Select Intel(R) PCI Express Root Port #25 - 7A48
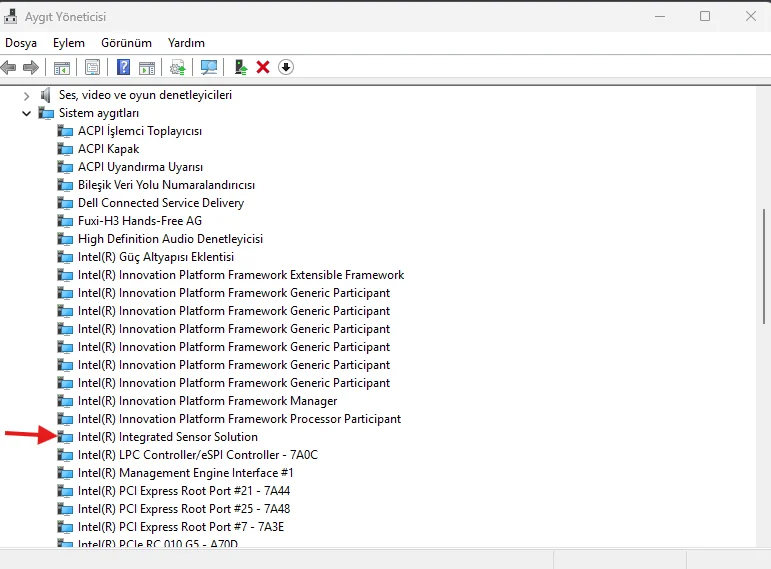The height and width of the screenshot is (569, 771). point(184,509)
